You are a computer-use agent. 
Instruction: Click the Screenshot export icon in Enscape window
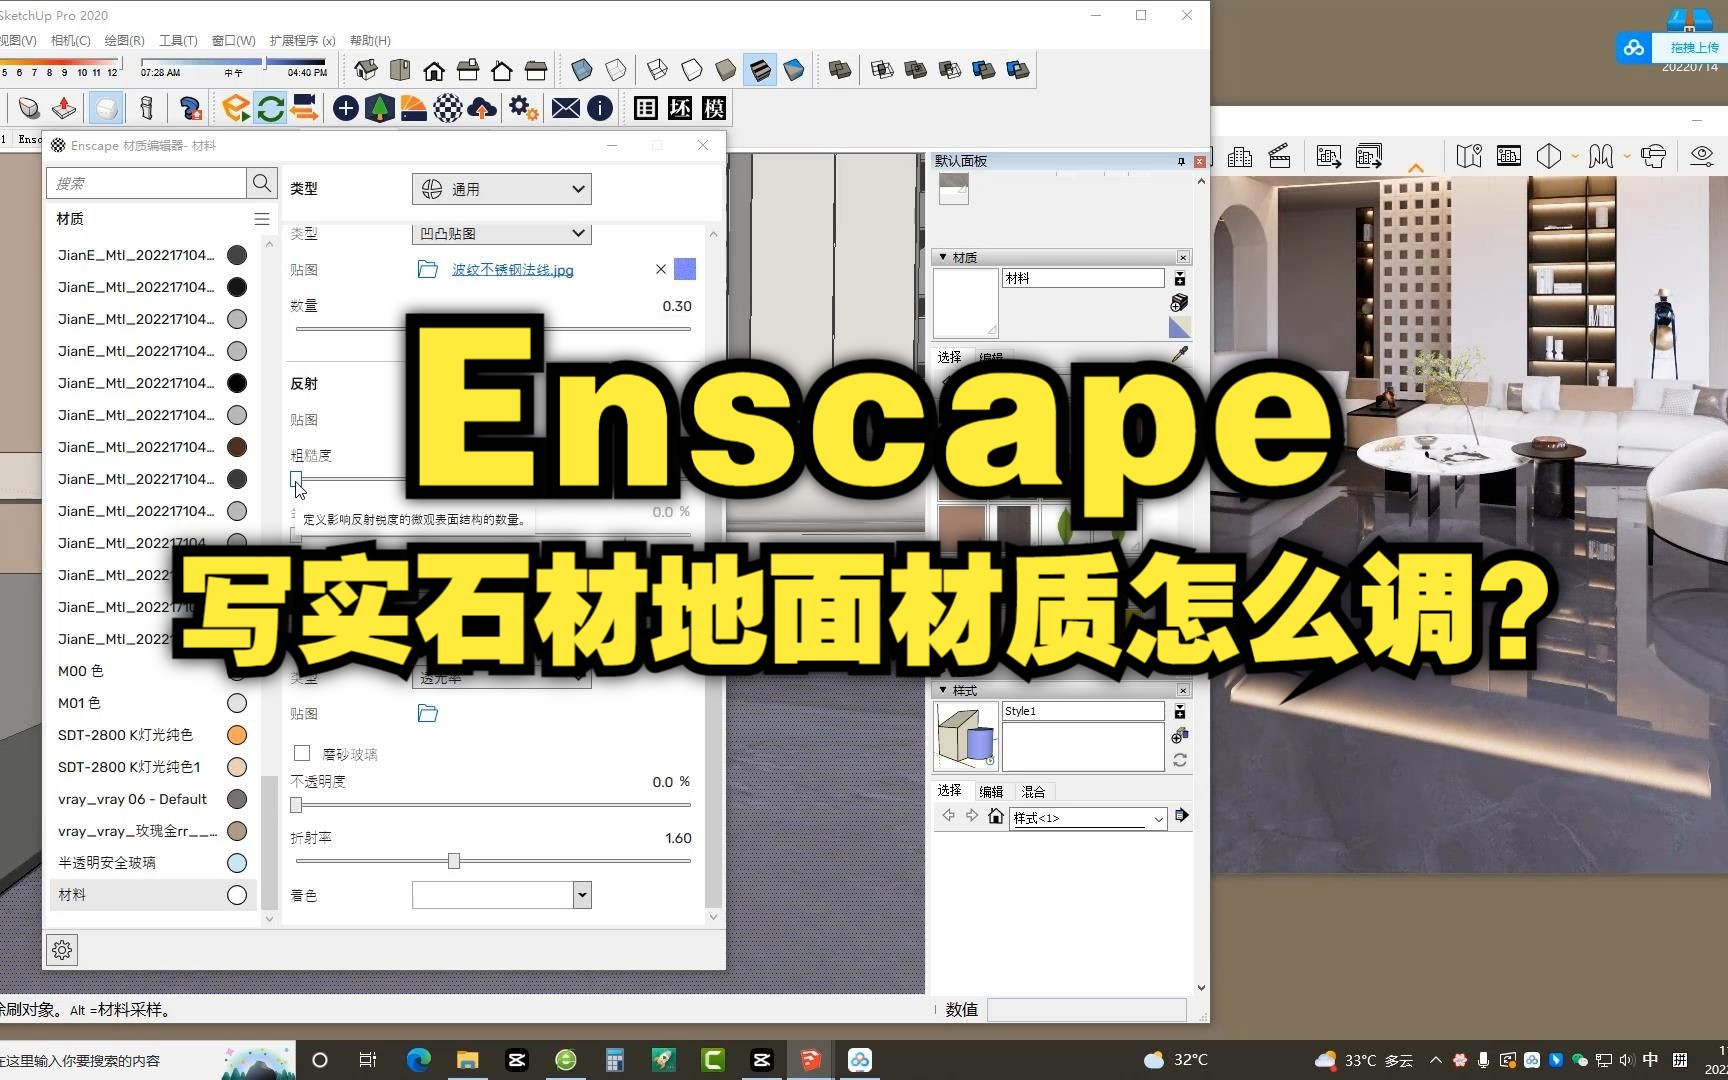click(x=1329, y=156)
